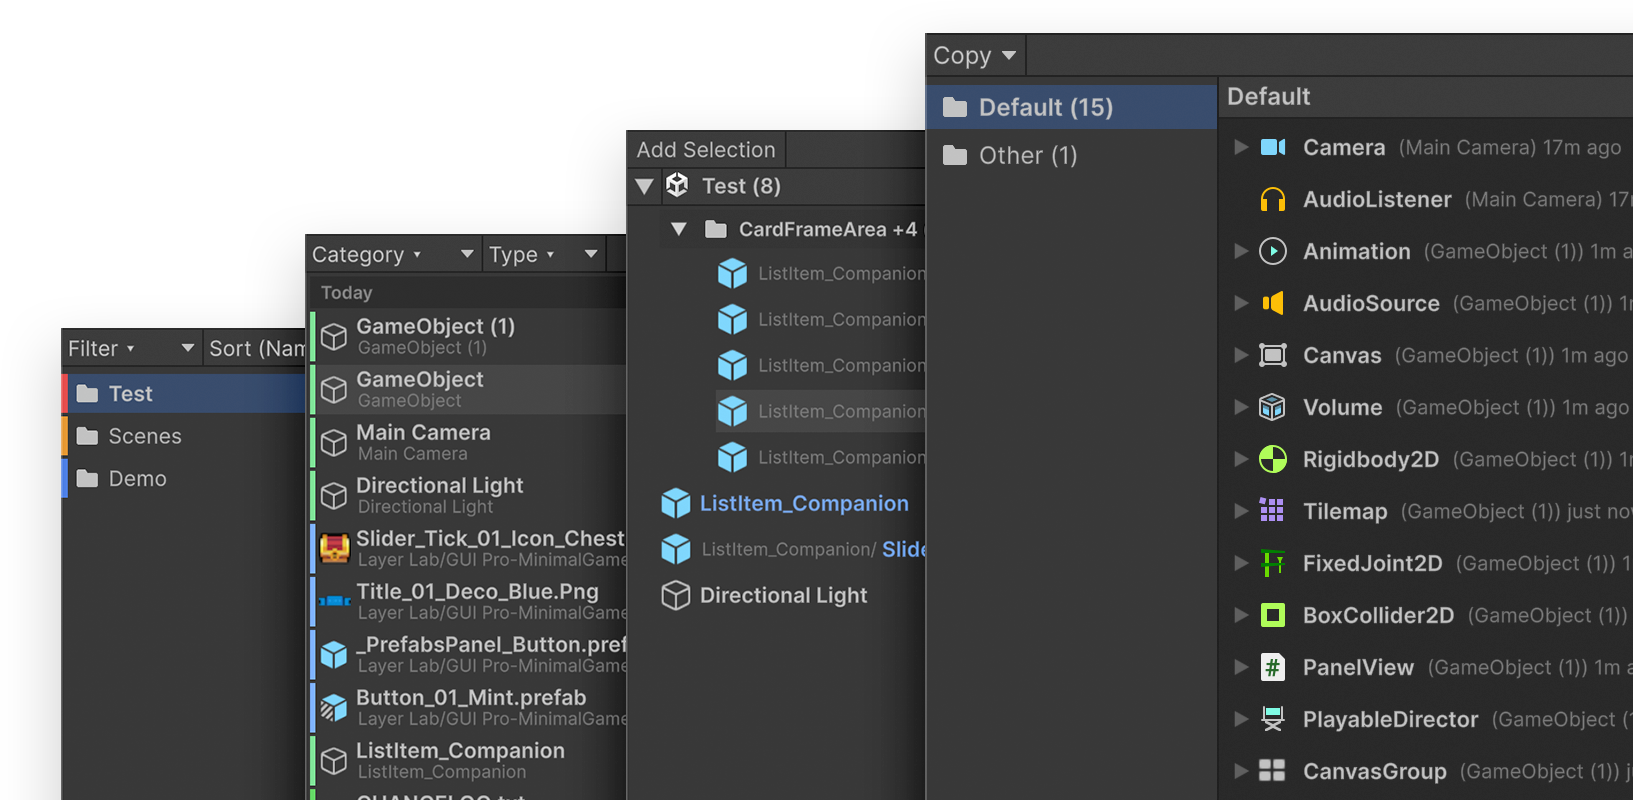Click the Camera component icon
Image resolution: width=1633 pixels, height=800 pixels.
[x=1272, y=147]
